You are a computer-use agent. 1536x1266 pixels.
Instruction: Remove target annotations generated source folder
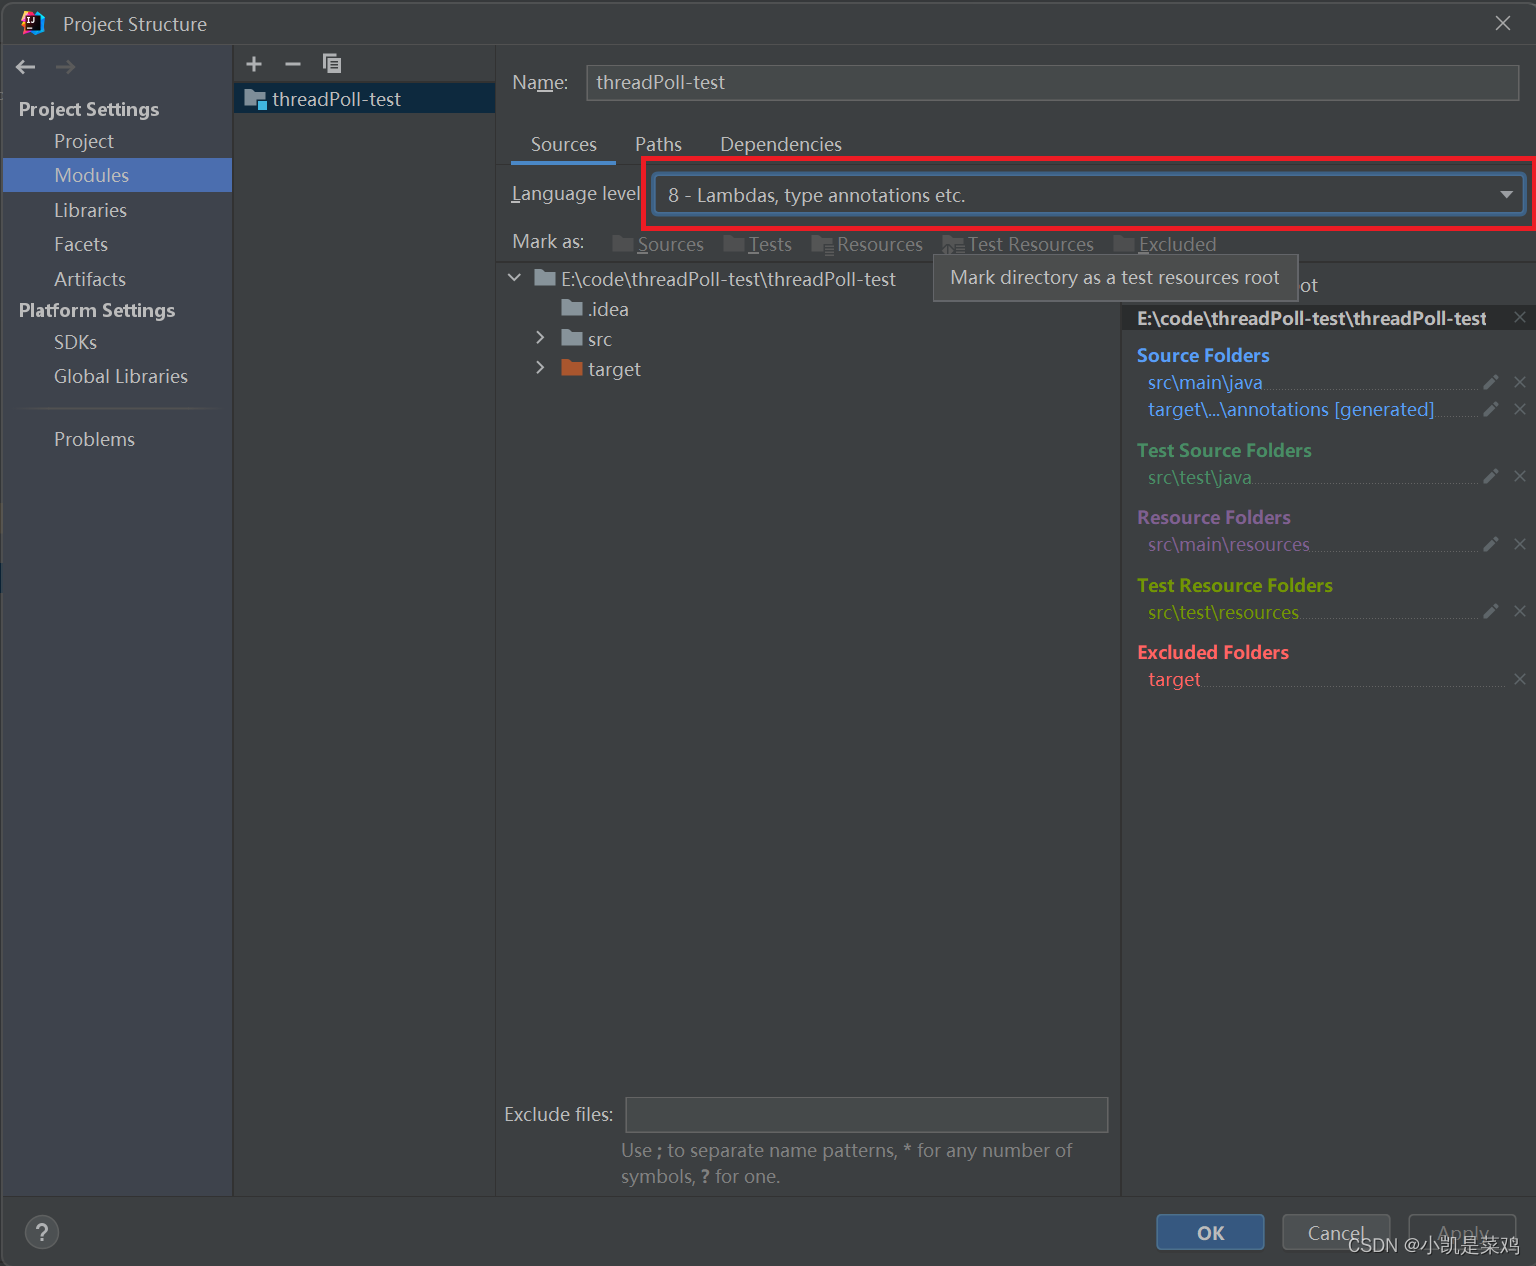point(1520,409)
